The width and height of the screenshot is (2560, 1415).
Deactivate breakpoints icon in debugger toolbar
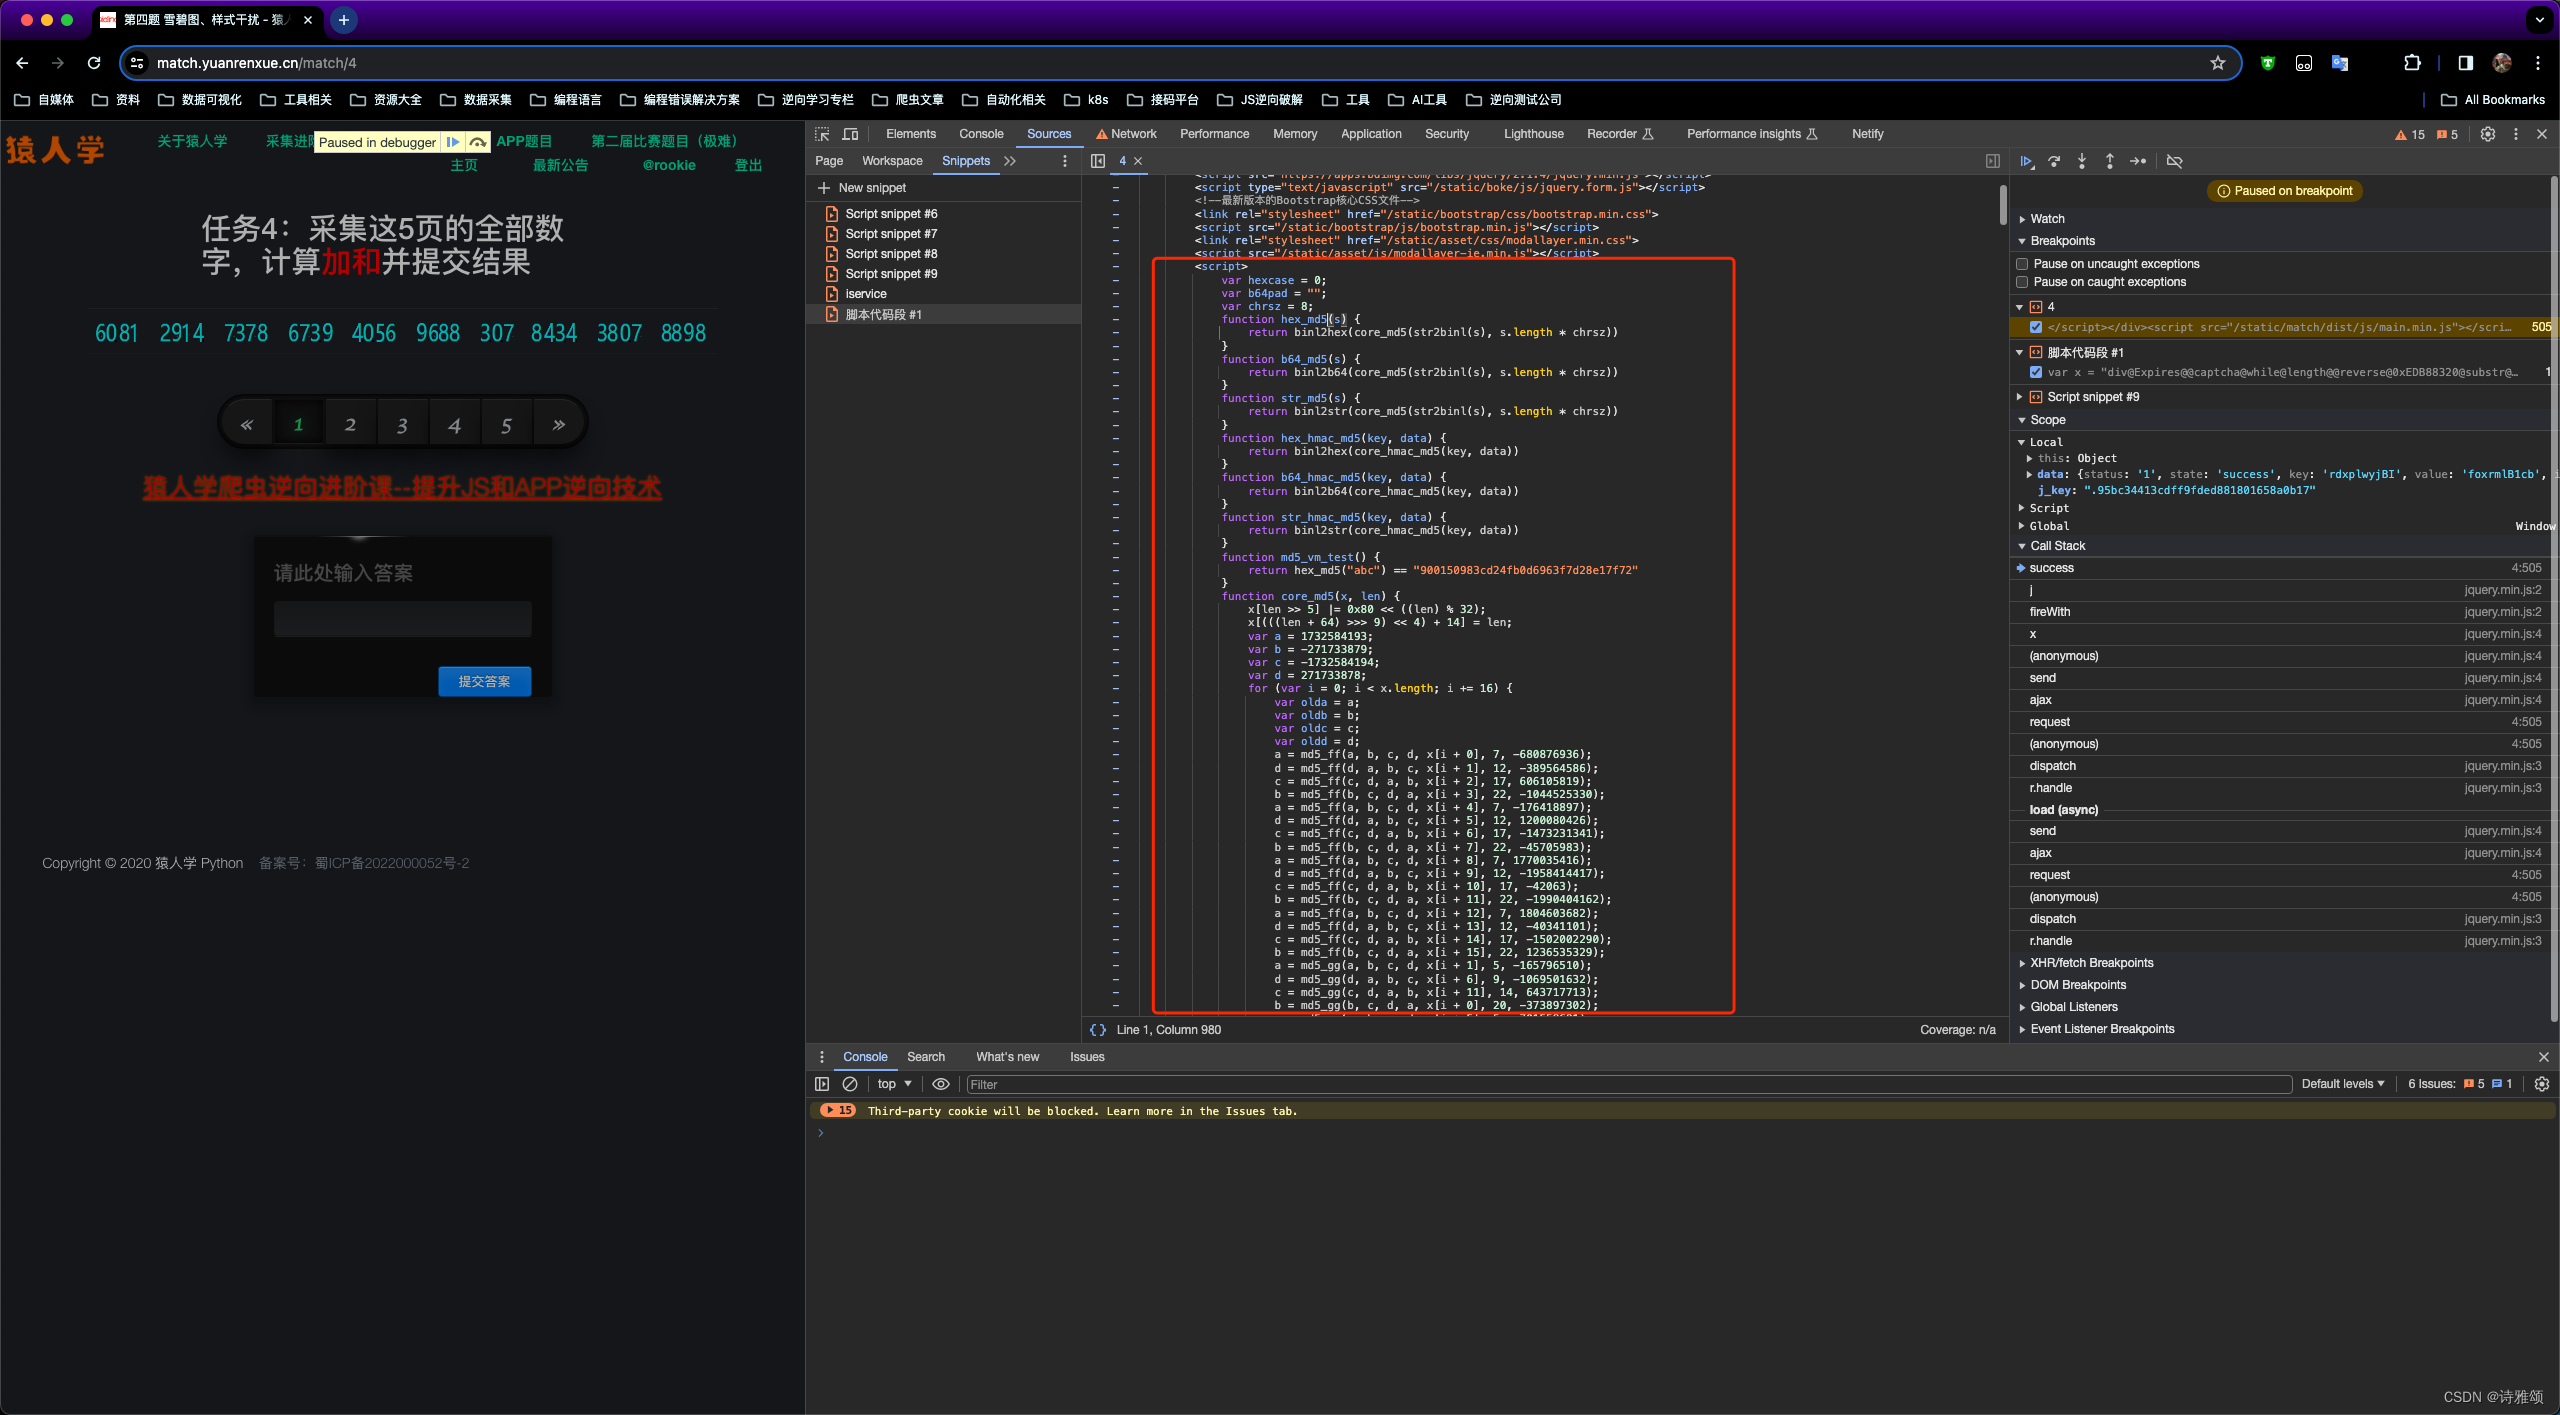point(2174,161)
